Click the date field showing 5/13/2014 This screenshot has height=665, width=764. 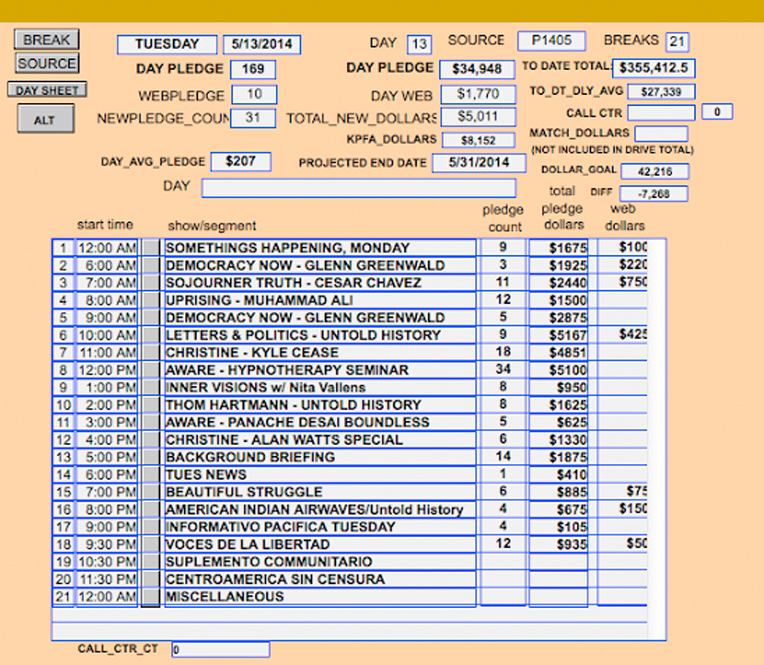(262, 45)
